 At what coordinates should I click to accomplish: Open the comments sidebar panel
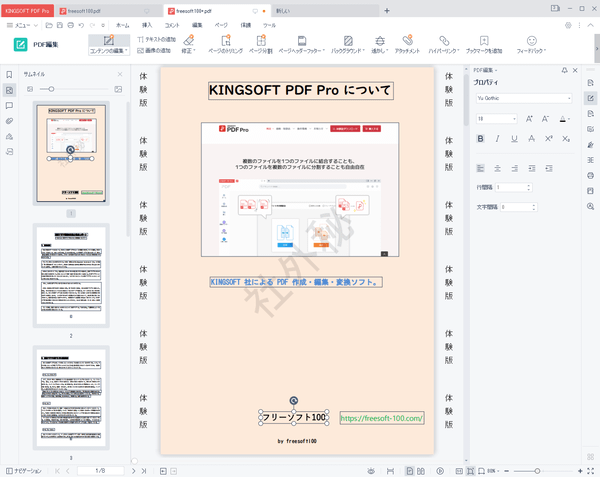coord(10,106)
